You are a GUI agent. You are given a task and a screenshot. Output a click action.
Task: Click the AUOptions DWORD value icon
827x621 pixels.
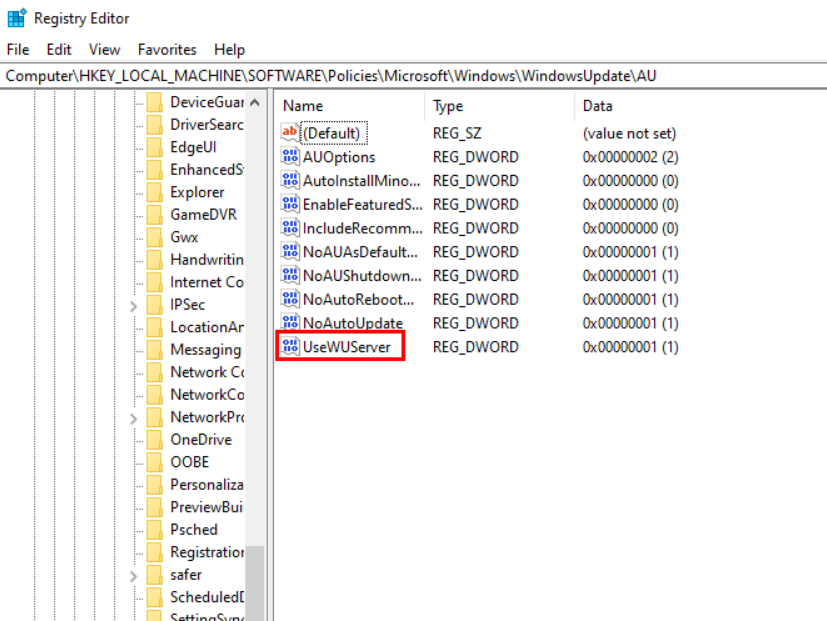[x=290, y=157]
